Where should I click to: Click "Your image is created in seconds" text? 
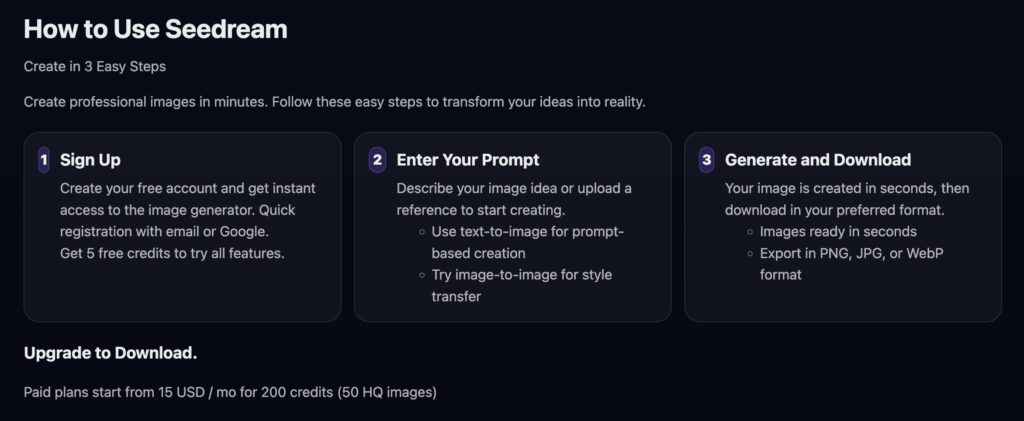(846, 188)
